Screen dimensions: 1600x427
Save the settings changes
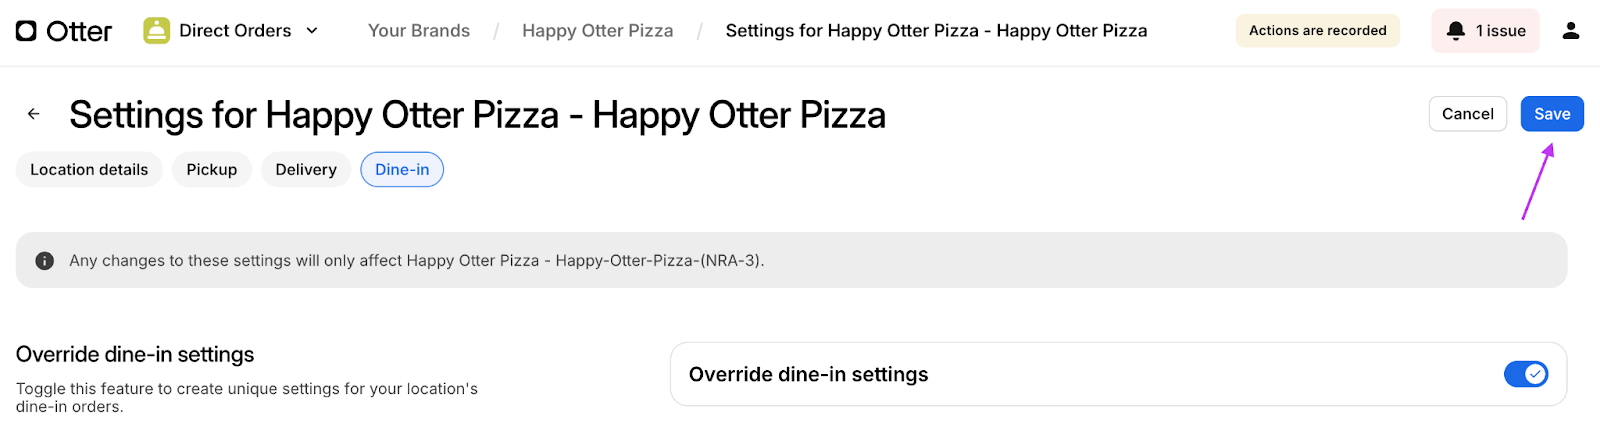1552,114
